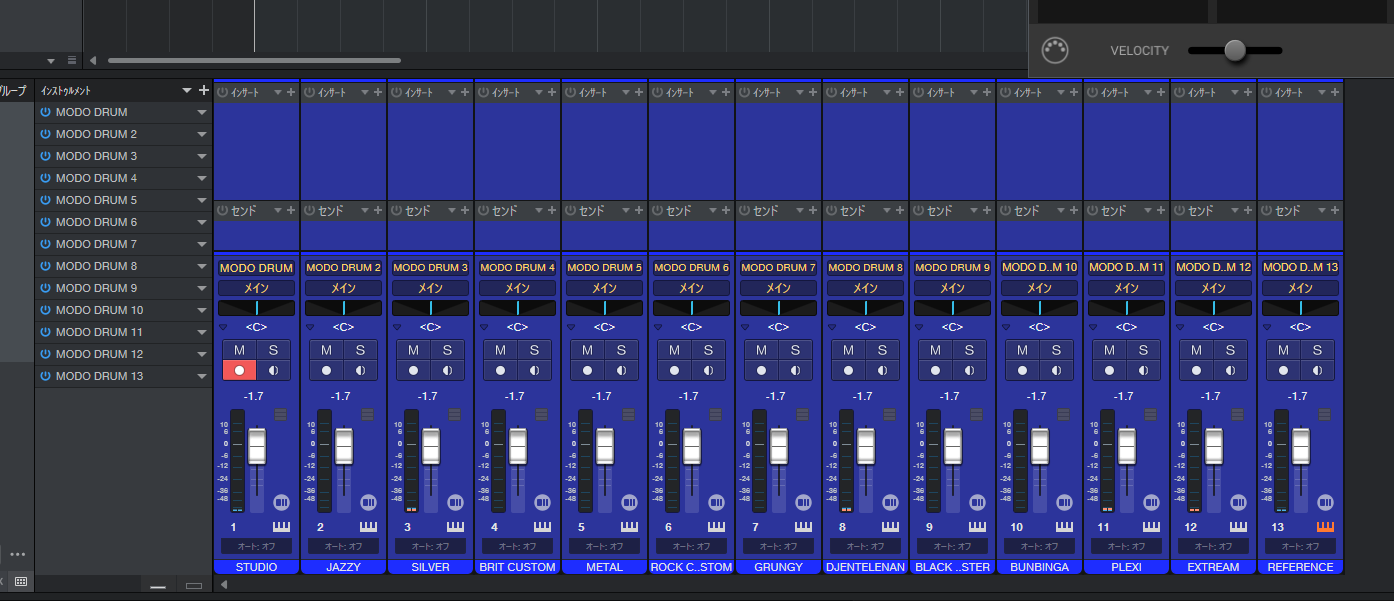Screen dimensions: 1394x601
Task: Add an insert with plus on STUDIO channel
Action: [291, 92]
